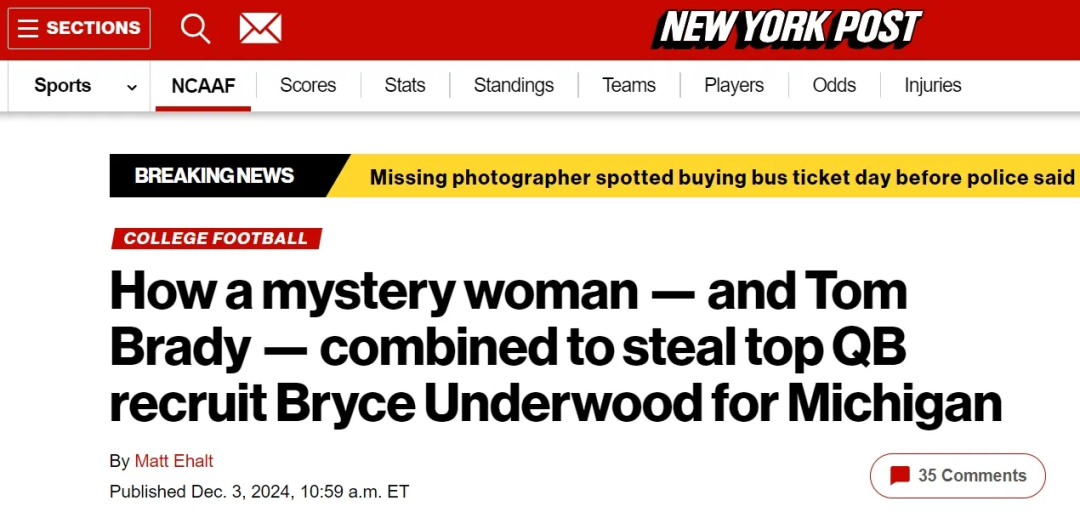The image size is (1080, 518).
Task: Select the Odds tab
Action: (834, 86)
